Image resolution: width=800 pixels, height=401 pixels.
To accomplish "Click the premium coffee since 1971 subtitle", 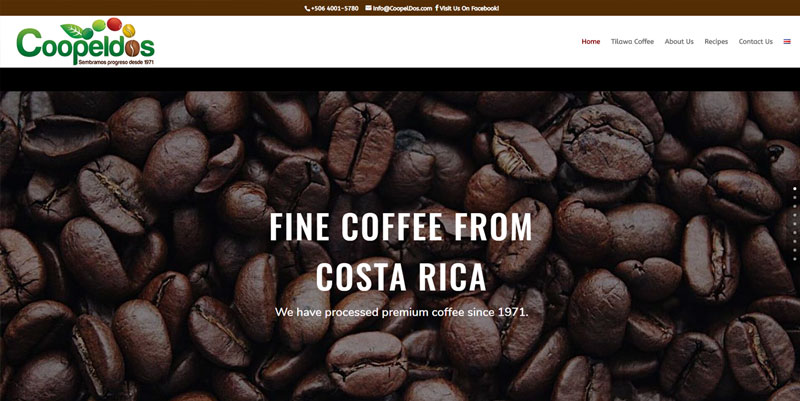I will 402,312.
